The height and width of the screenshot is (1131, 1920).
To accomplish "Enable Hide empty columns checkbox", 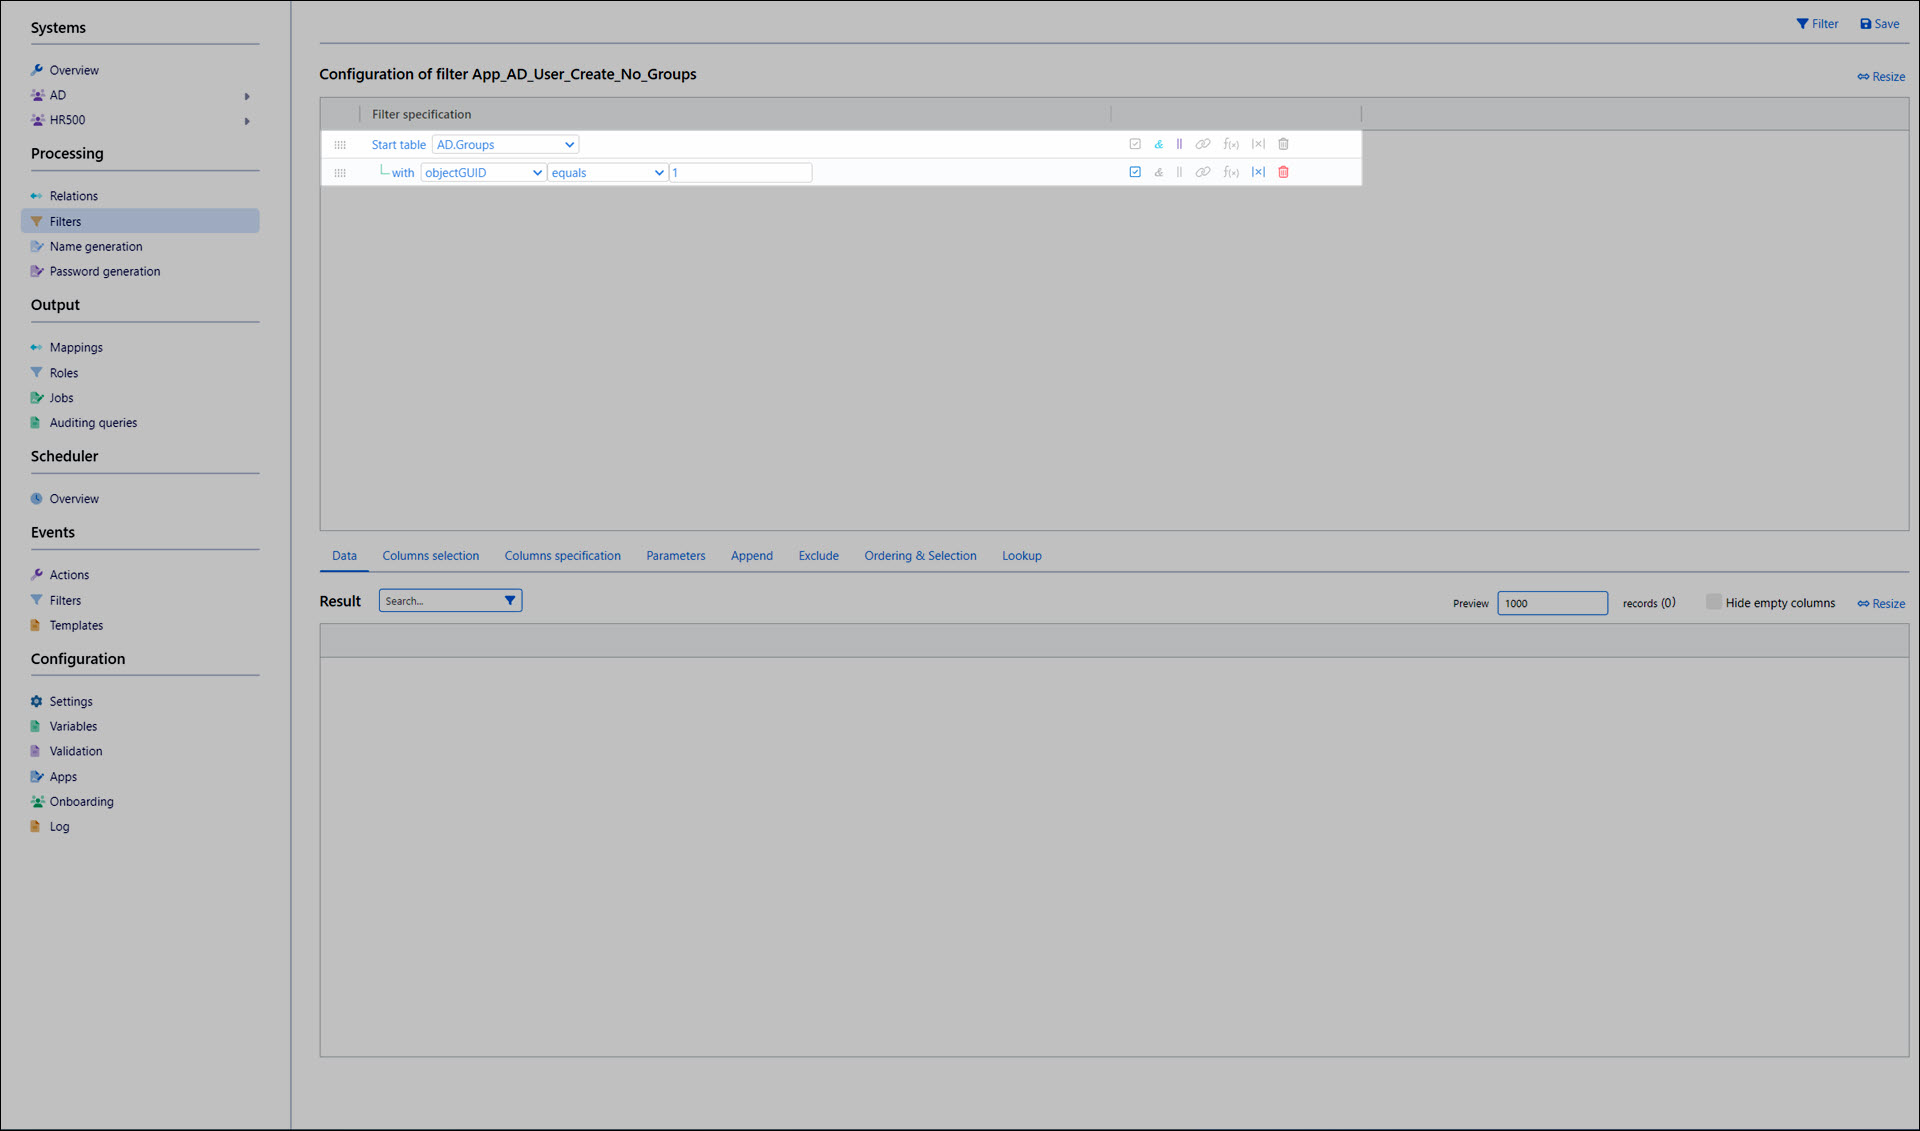I will [x=1713, y=602].
